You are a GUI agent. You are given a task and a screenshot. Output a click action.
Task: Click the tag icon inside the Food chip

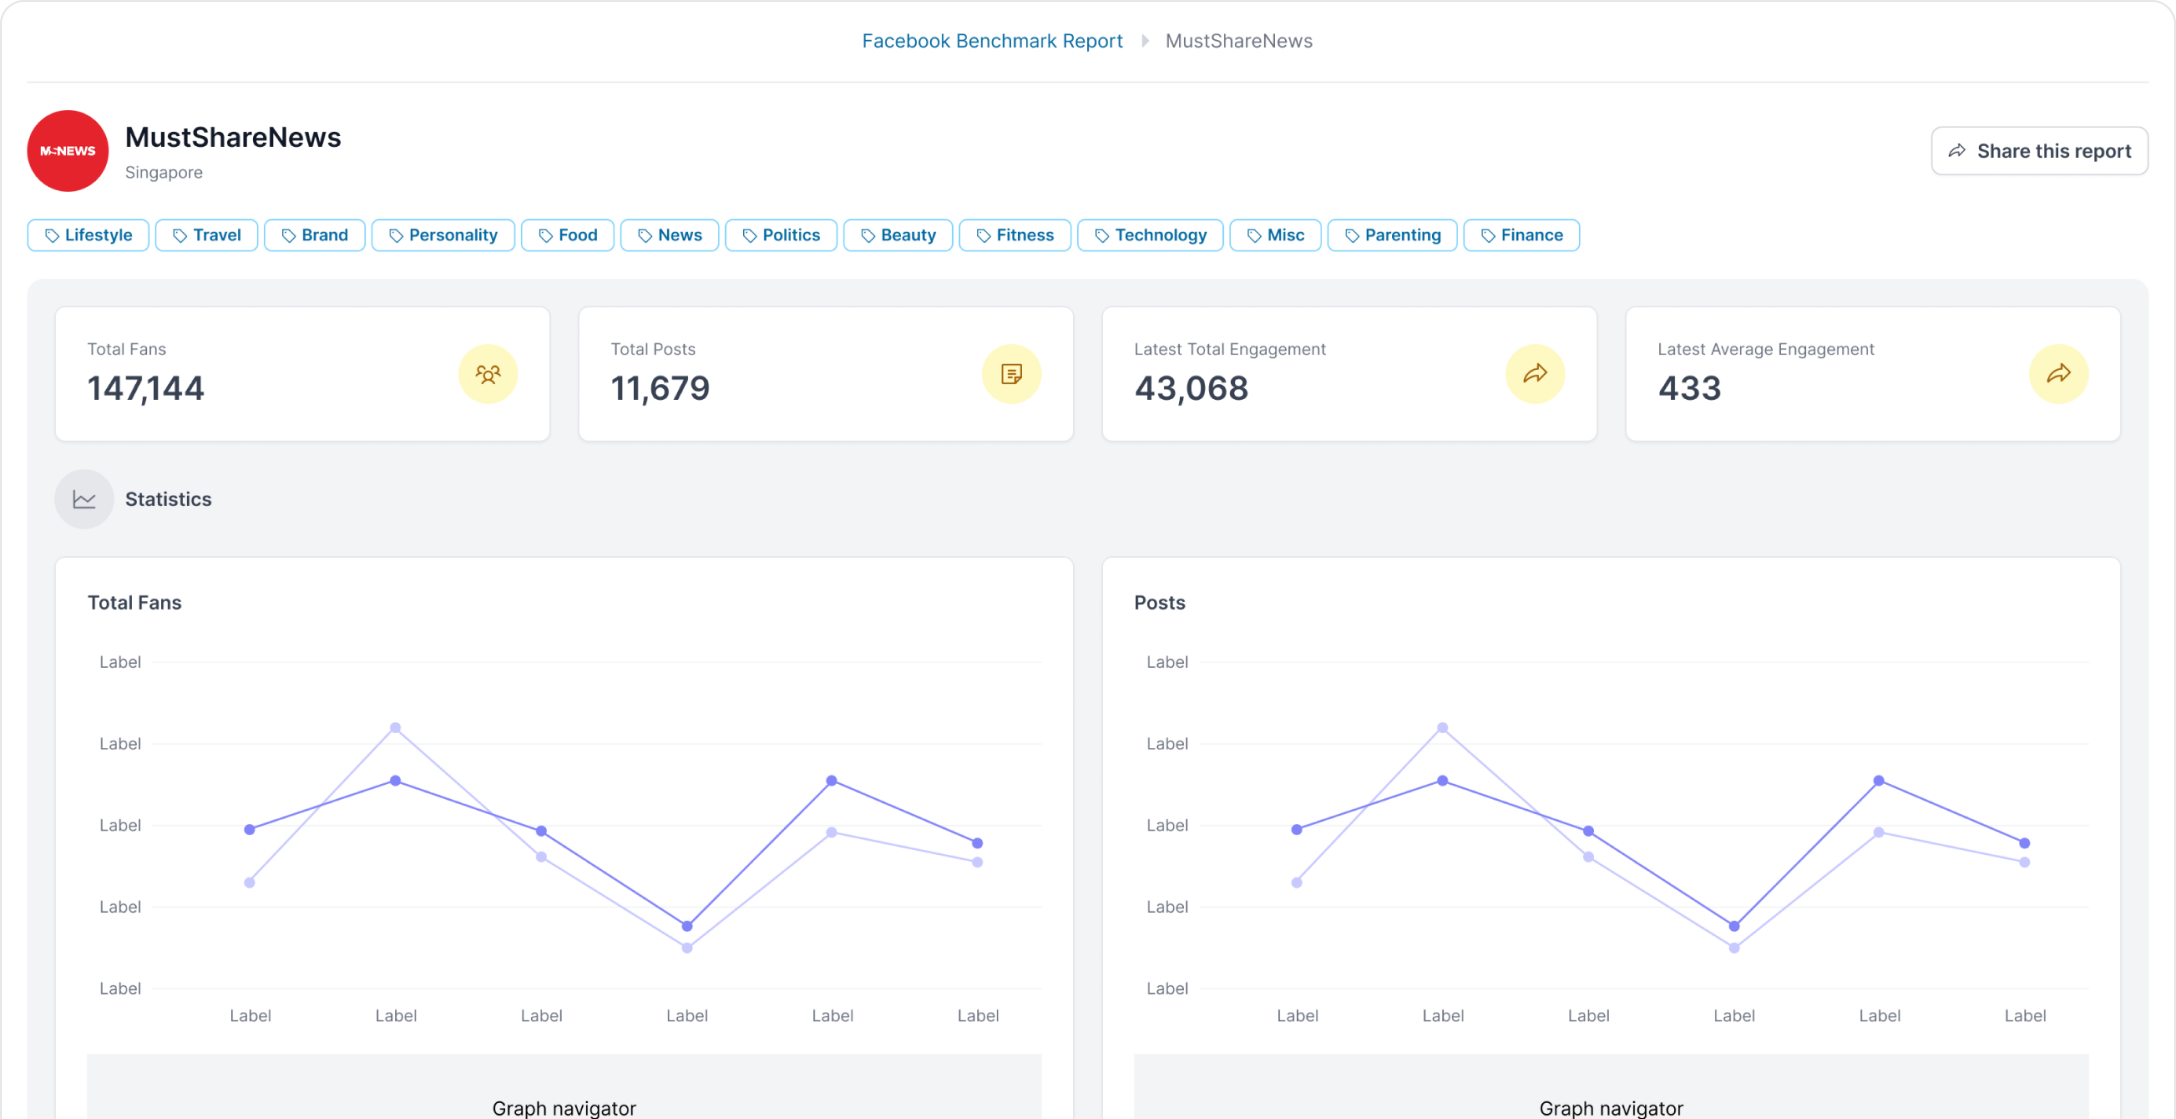pyautogui.click(x=544, y=235)
